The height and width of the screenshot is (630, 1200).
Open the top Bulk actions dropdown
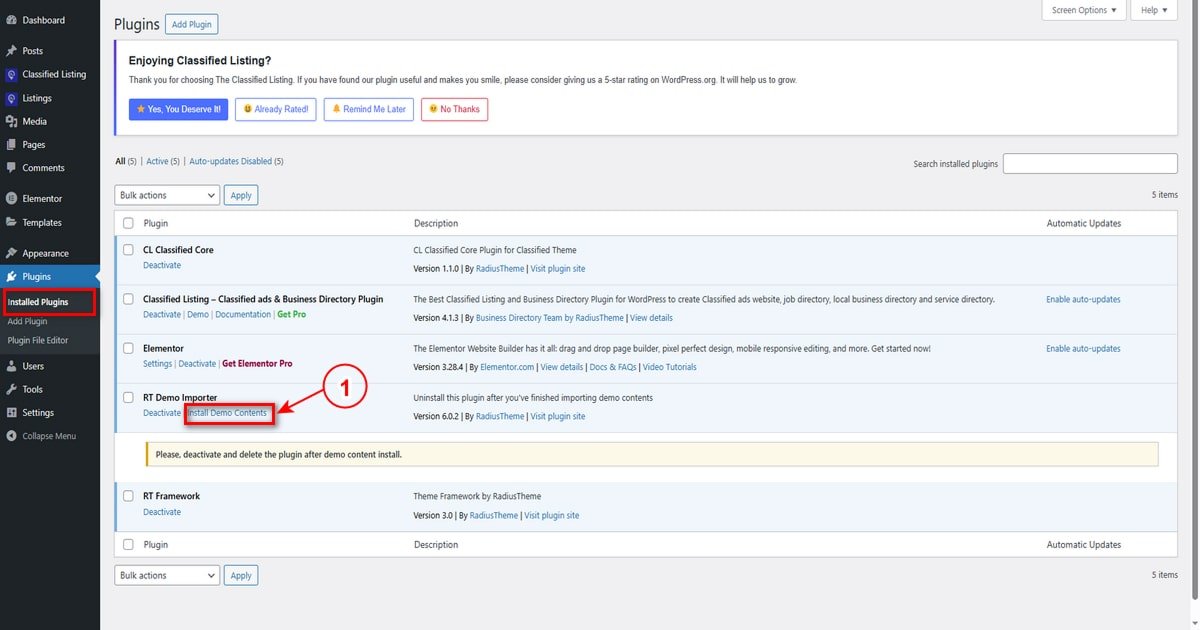click(167, 195)
